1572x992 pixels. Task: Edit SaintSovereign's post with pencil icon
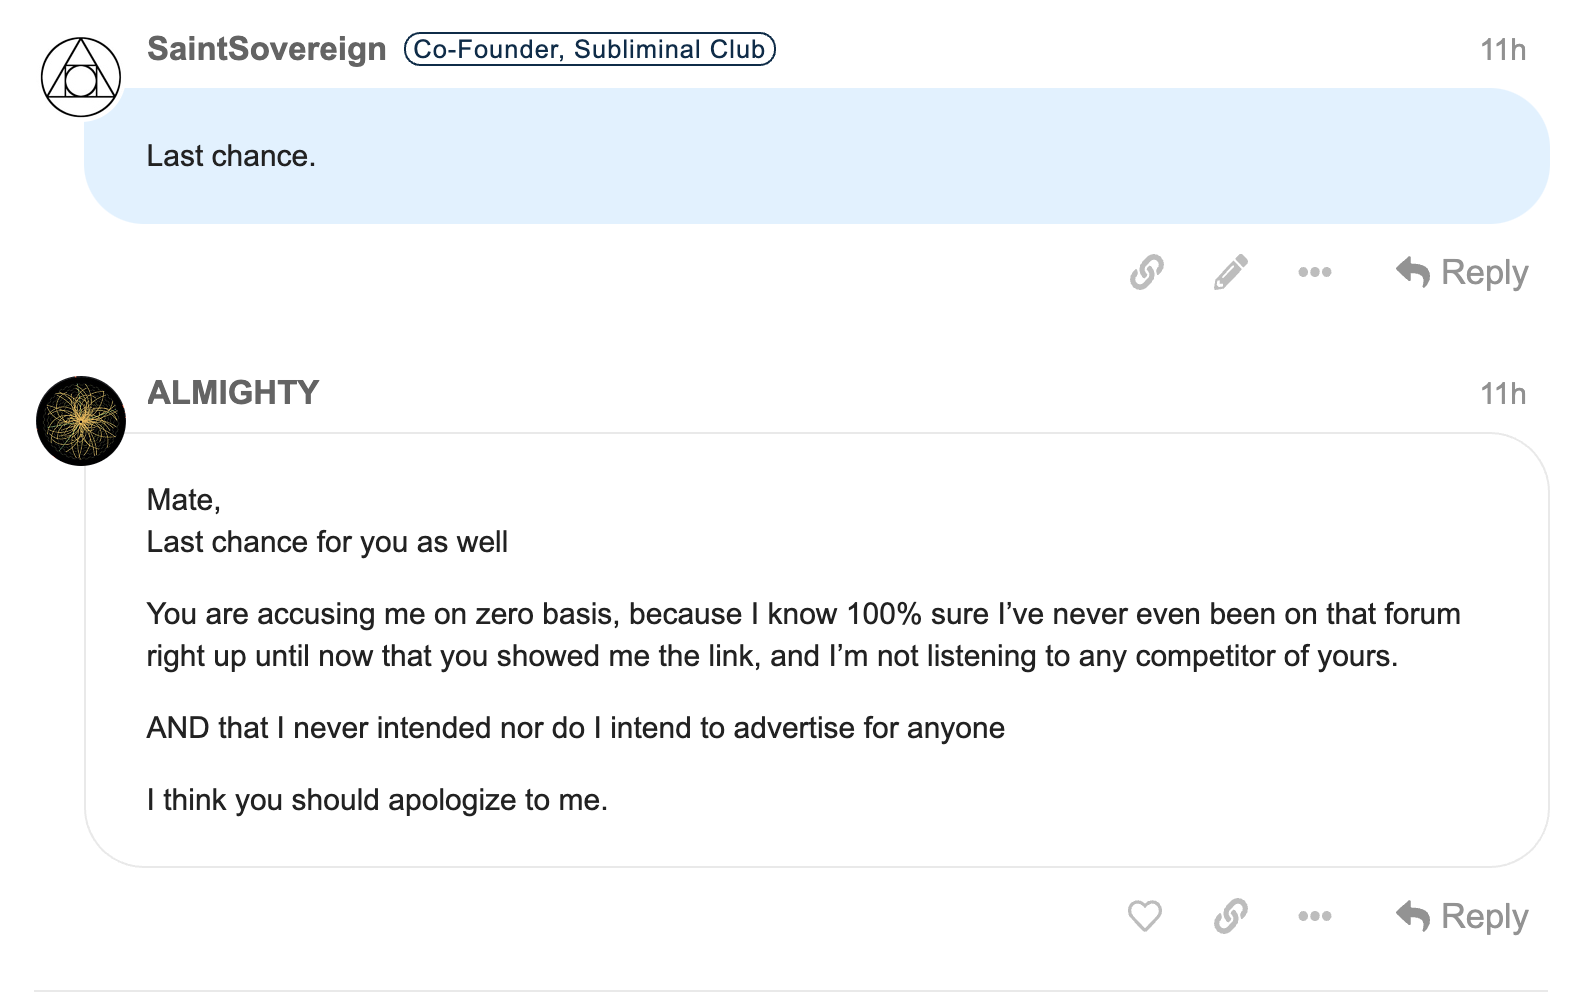click(x=1230, y=272)
